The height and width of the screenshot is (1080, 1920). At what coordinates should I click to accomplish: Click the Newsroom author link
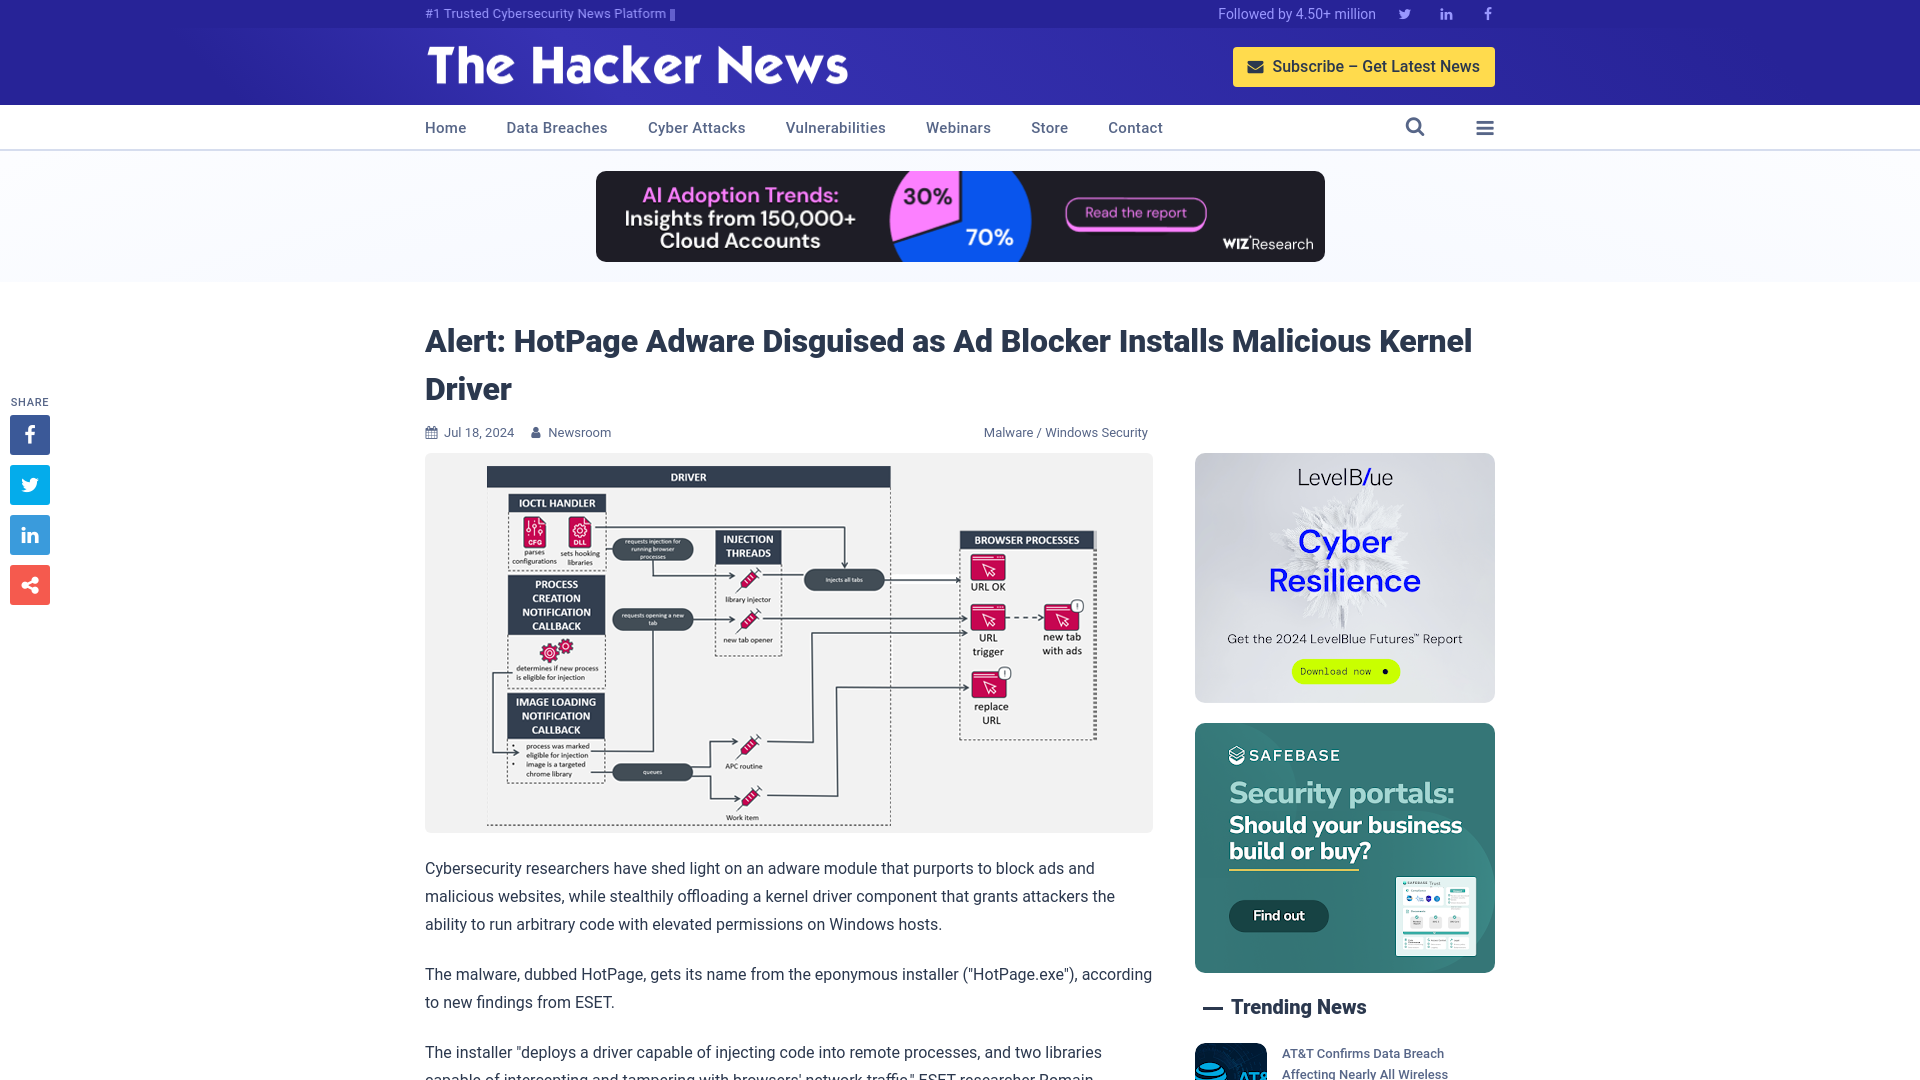coord(579,433)
